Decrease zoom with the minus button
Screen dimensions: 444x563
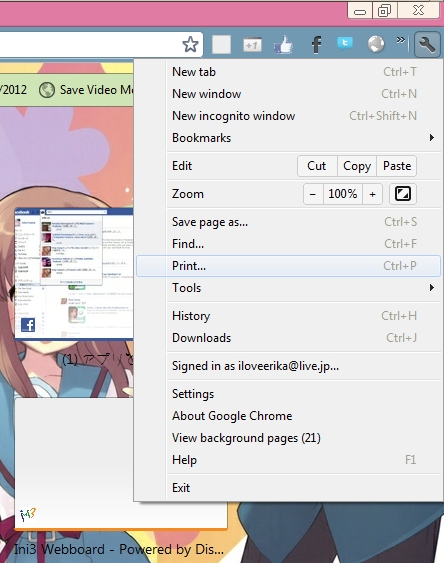[313, 194]
